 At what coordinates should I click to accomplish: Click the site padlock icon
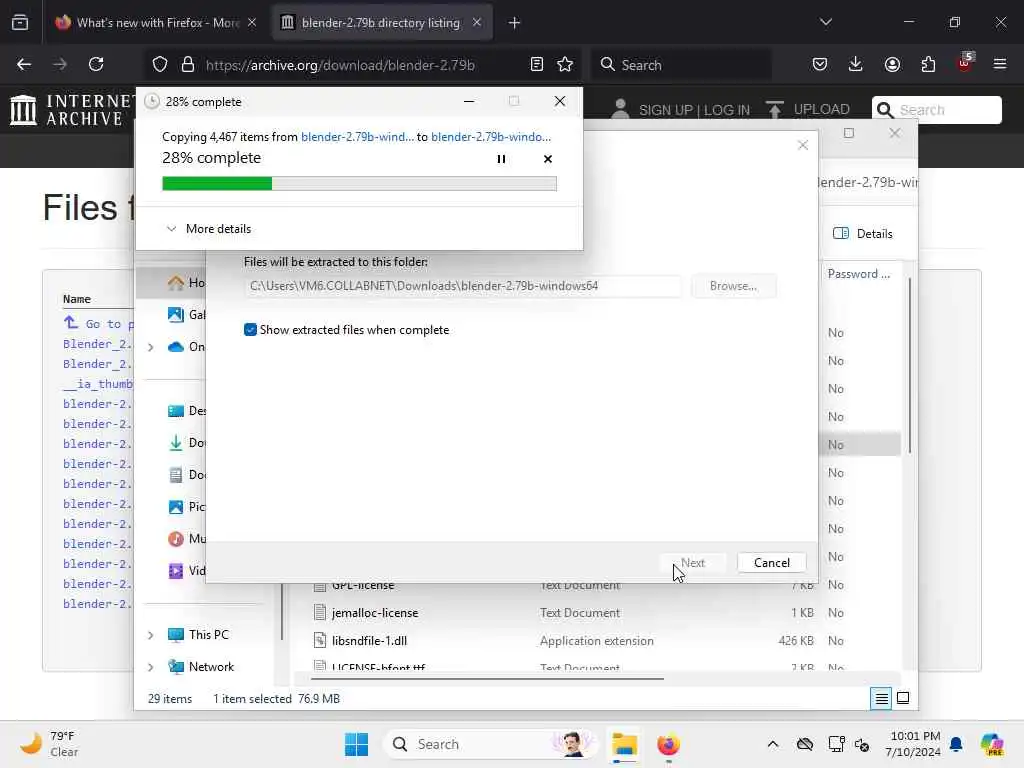(188, 64)
